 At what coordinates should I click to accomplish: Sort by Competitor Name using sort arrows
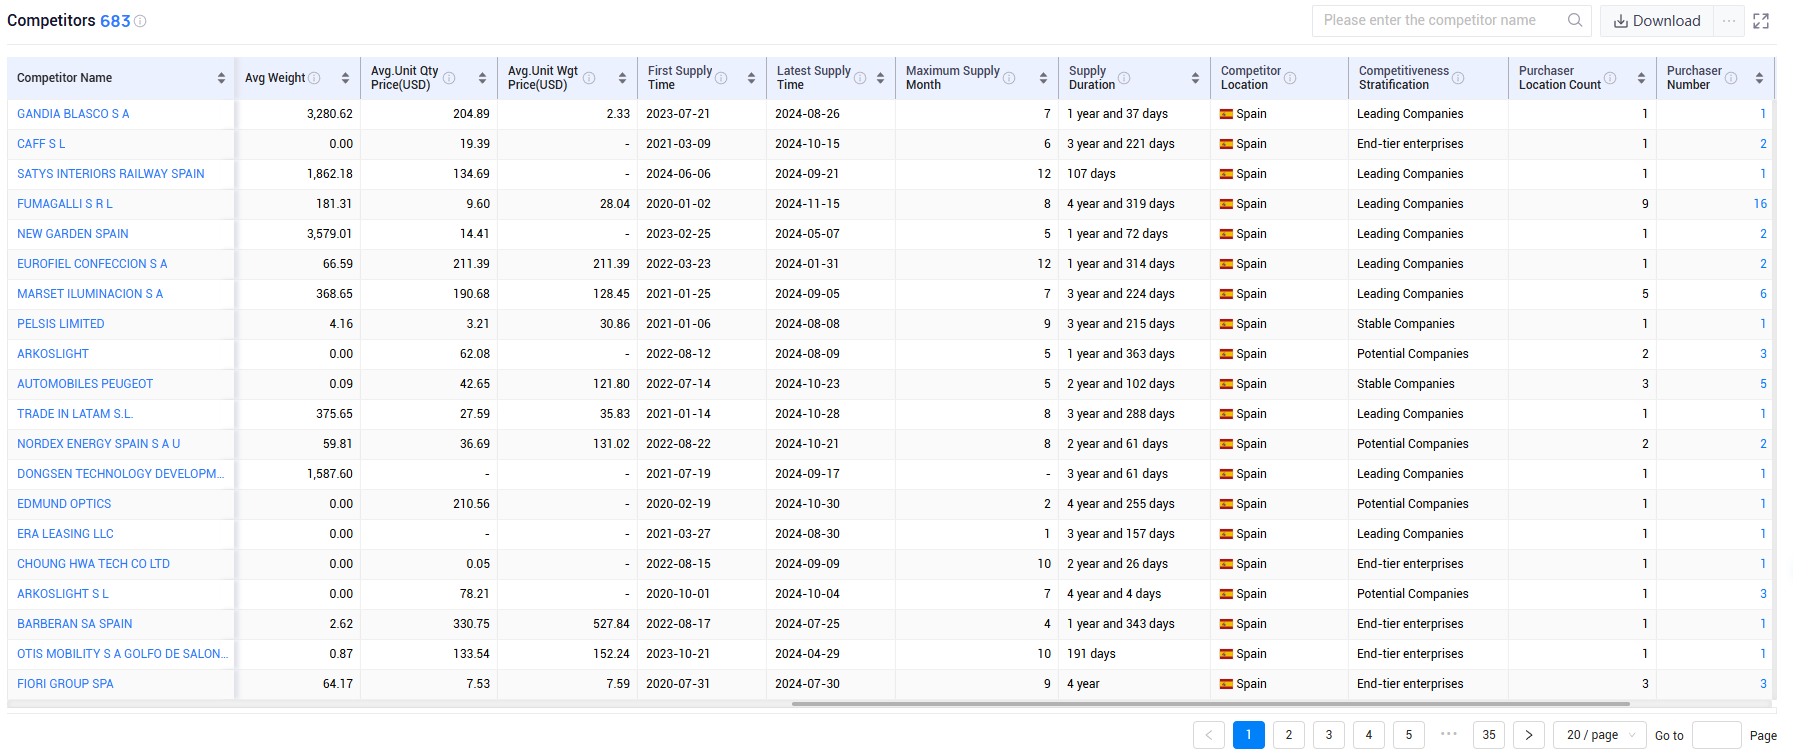221,78
